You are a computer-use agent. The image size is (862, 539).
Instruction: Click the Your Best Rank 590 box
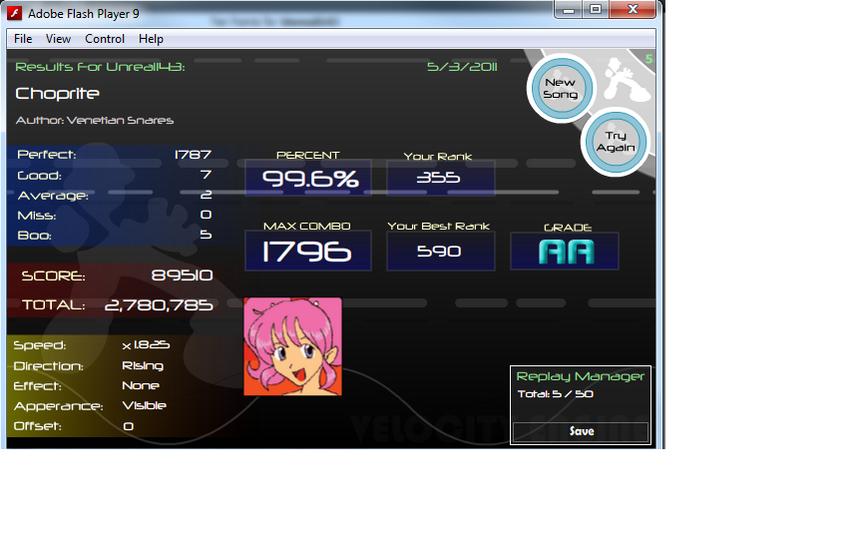pyautogui.click(x=440, y=251)
